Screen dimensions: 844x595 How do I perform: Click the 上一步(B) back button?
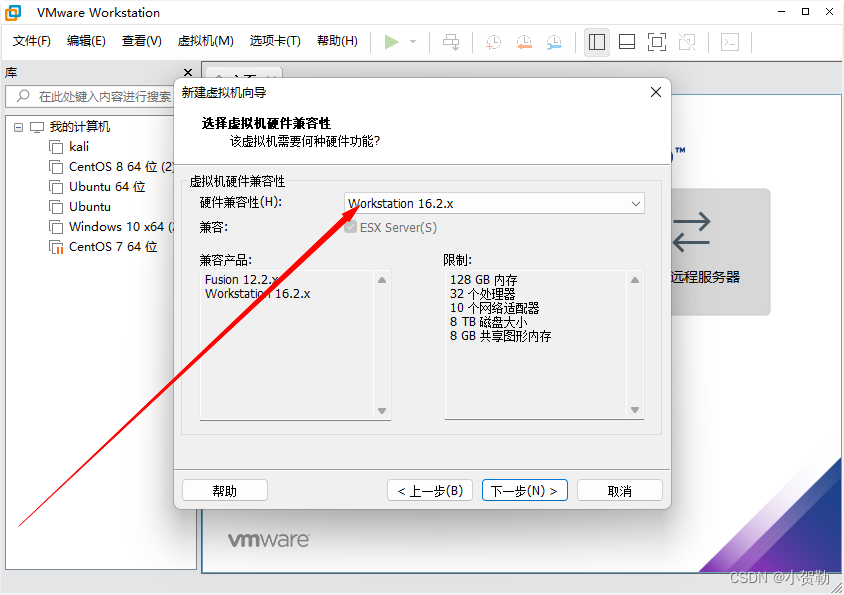click(430, 491)
